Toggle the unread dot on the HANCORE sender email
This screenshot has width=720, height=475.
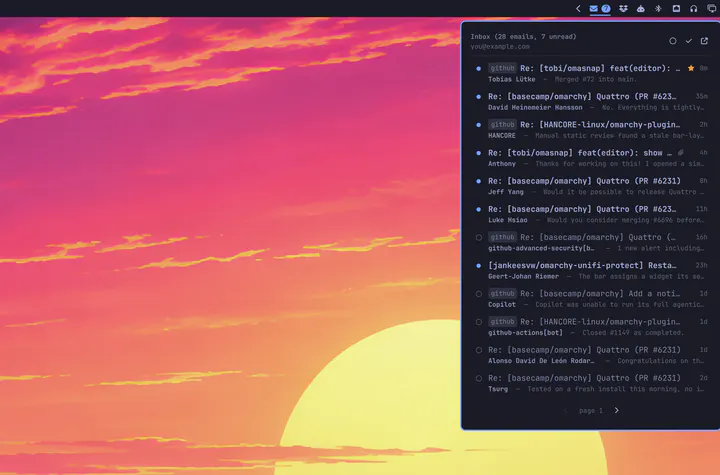[478, 125]
